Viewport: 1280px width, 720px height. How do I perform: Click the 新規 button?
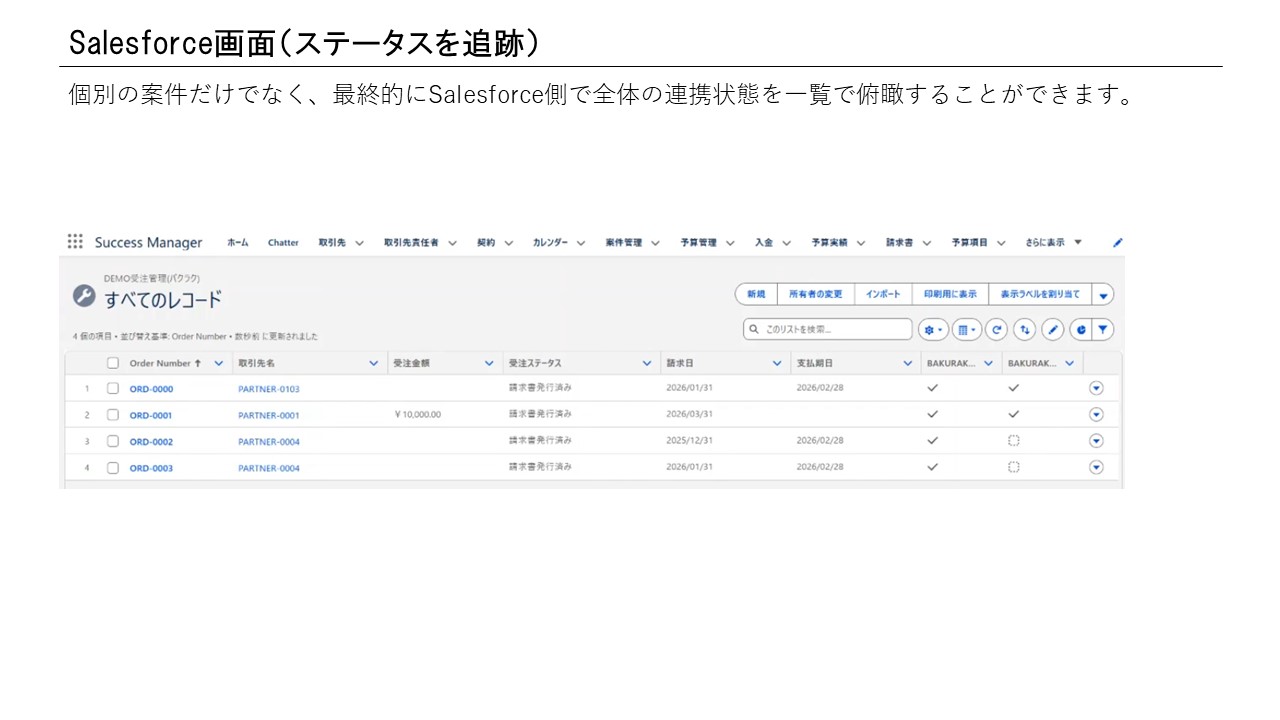755,294
